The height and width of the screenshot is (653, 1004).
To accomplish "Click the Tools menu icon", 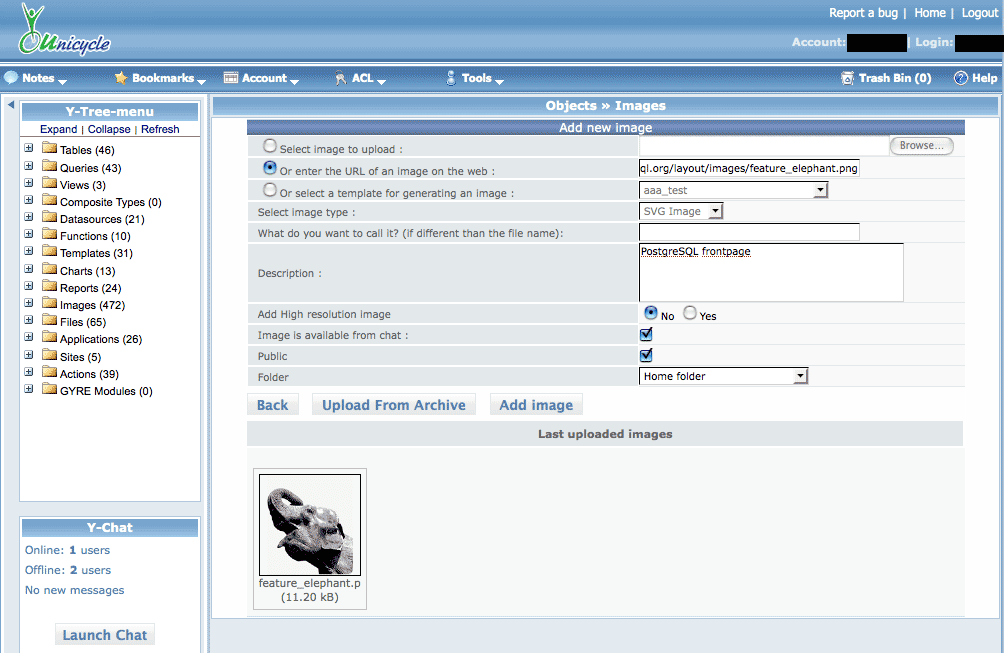I will point(451,78).
